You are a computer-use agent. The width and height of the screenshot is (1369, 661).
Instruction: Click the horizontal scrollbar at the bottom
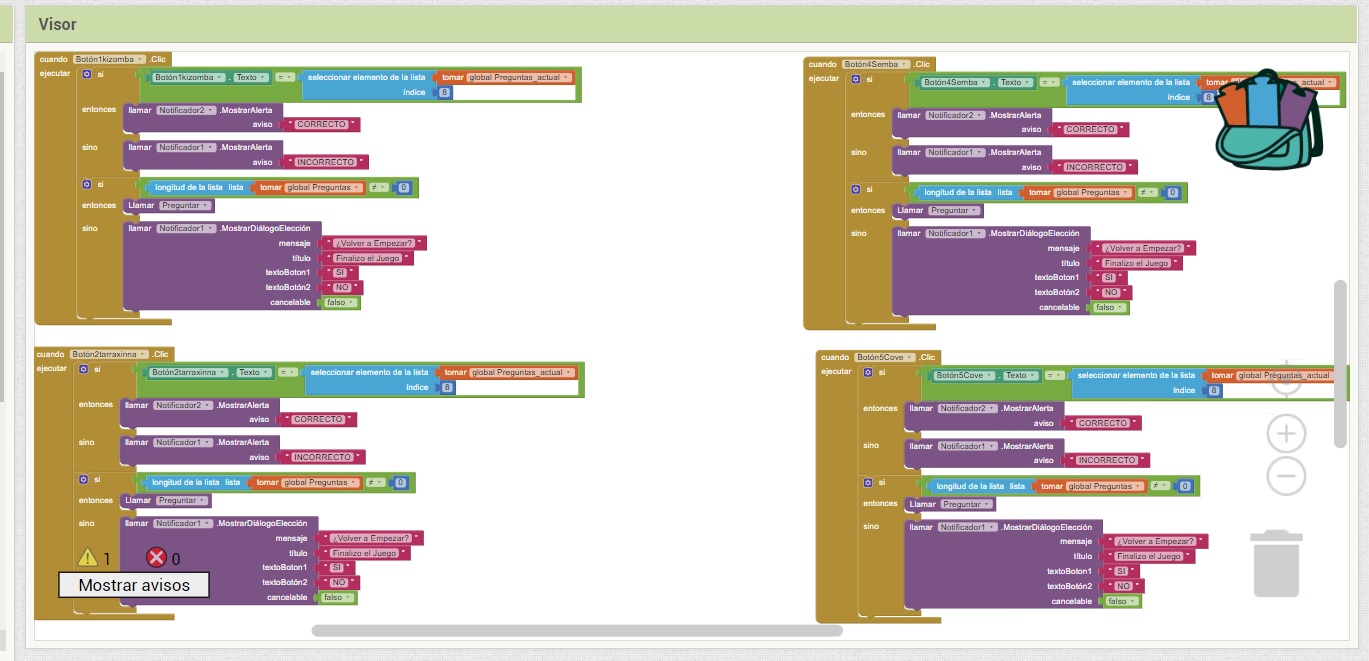click(x=577, y=630)
